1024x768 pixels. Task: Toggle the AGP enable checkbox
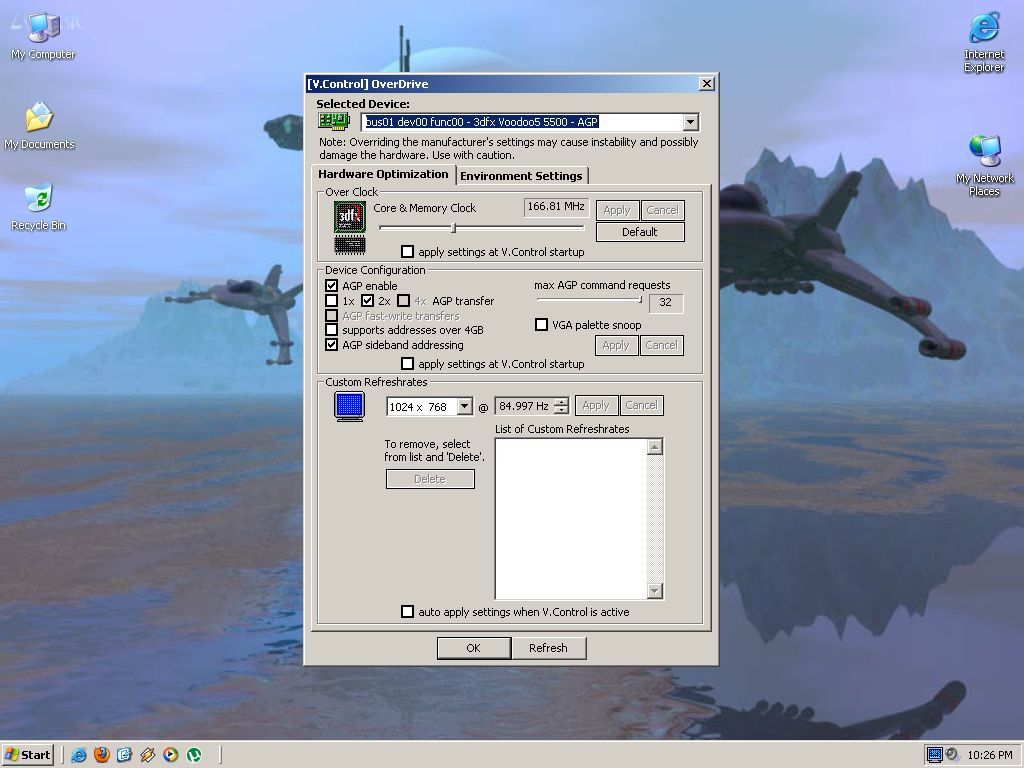coord(332,286)
